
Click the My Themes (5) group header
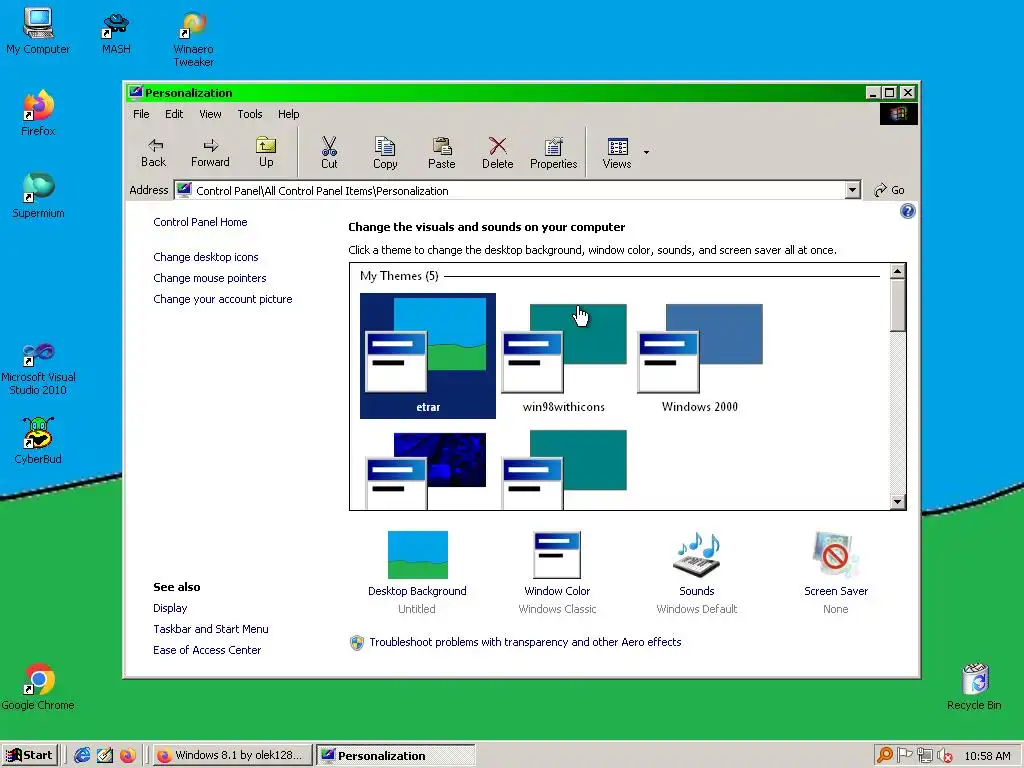(x=399, y=276)
